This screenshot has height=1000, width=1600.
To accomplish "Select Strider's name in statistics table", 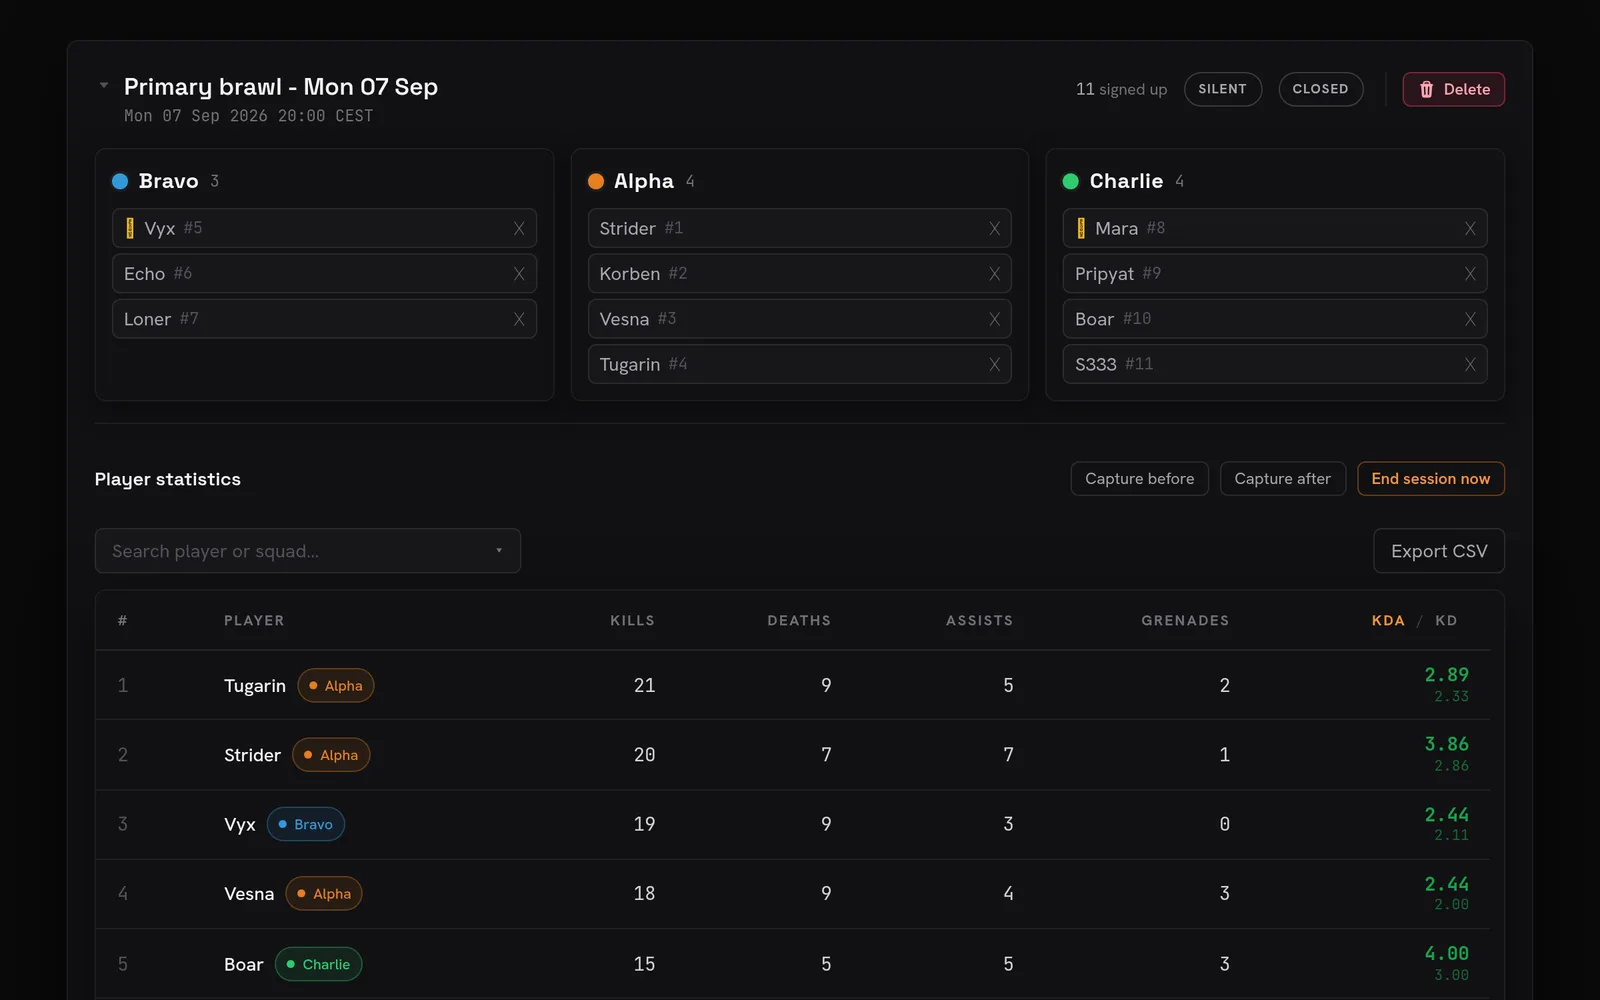I will click(252, 755).
